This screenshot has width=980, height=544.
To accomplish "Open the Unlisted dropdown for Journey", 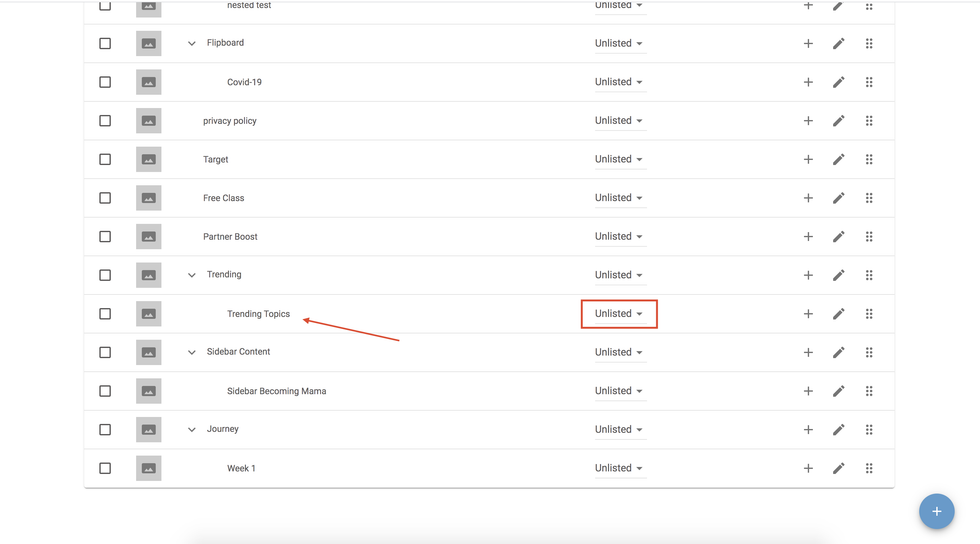I will 619,429.
